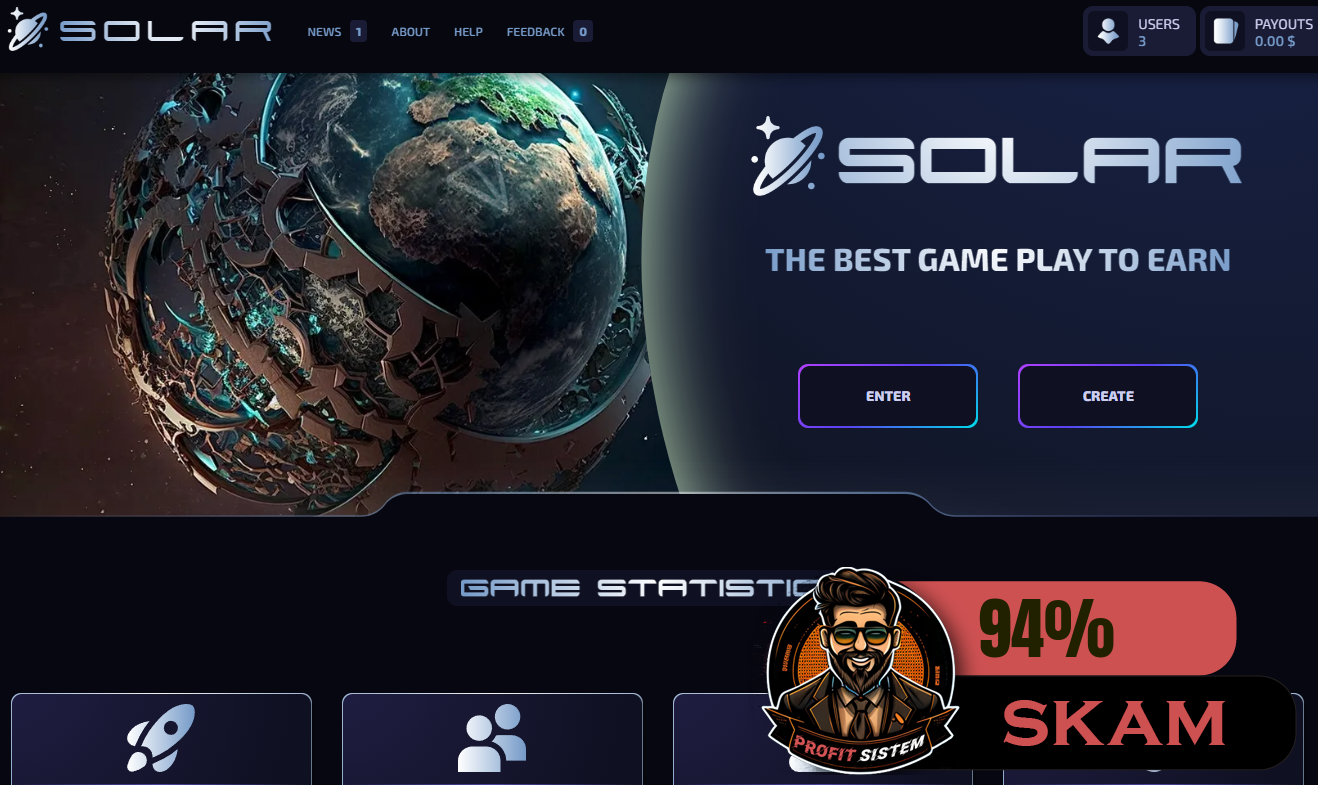Click the Enter button
Viewport: 1318px width, 785px height.
(888, 396)
